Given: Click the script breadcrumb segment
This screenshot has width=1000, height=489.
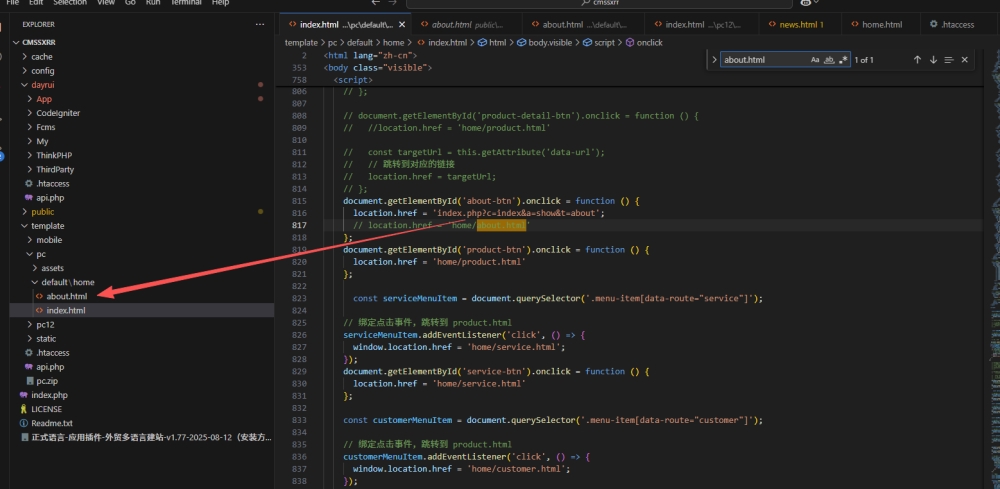Looking at the screenshot, I should (x=605, y=43).
